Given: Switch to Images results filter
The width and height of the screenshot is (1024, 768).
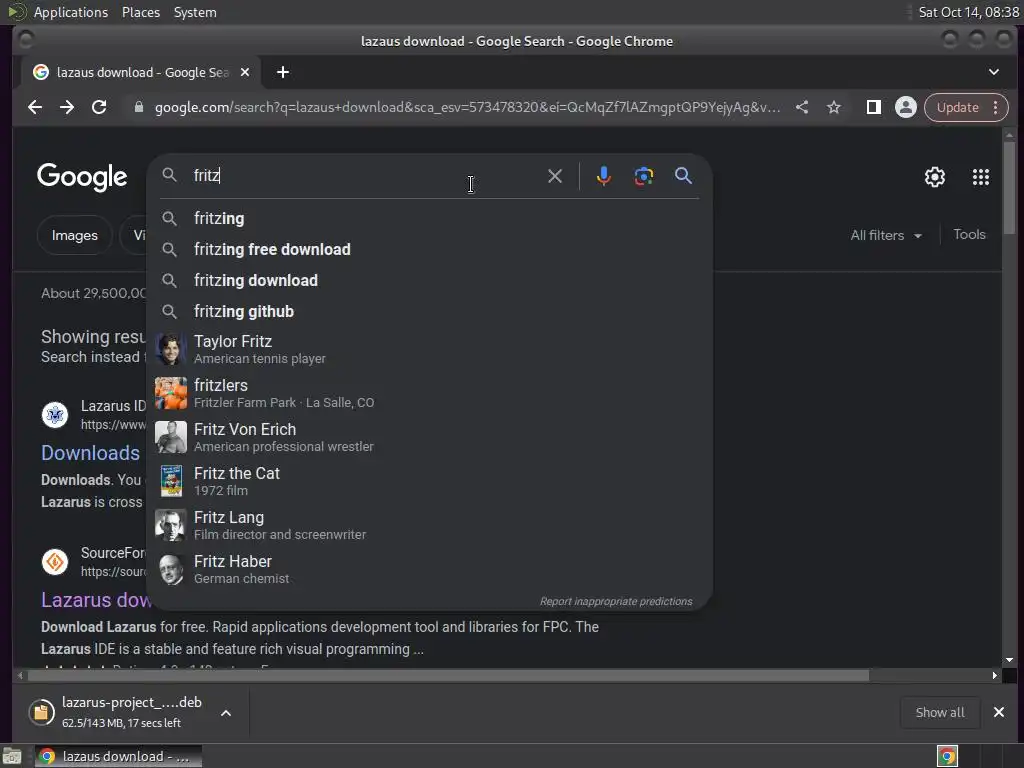Looking at the screenshot, I should coord(74,235).
